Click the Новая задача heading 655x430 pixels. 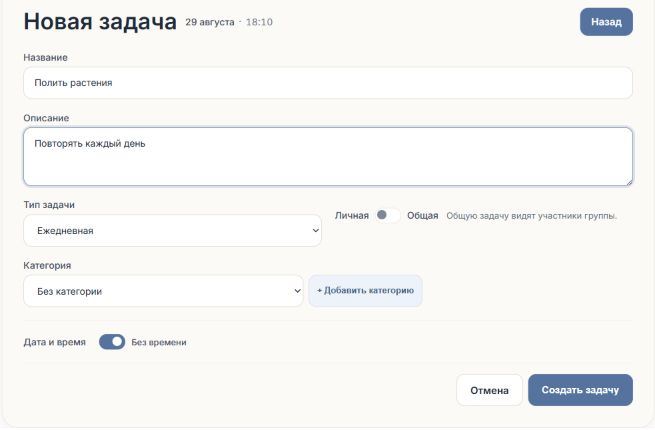point(100,21)
